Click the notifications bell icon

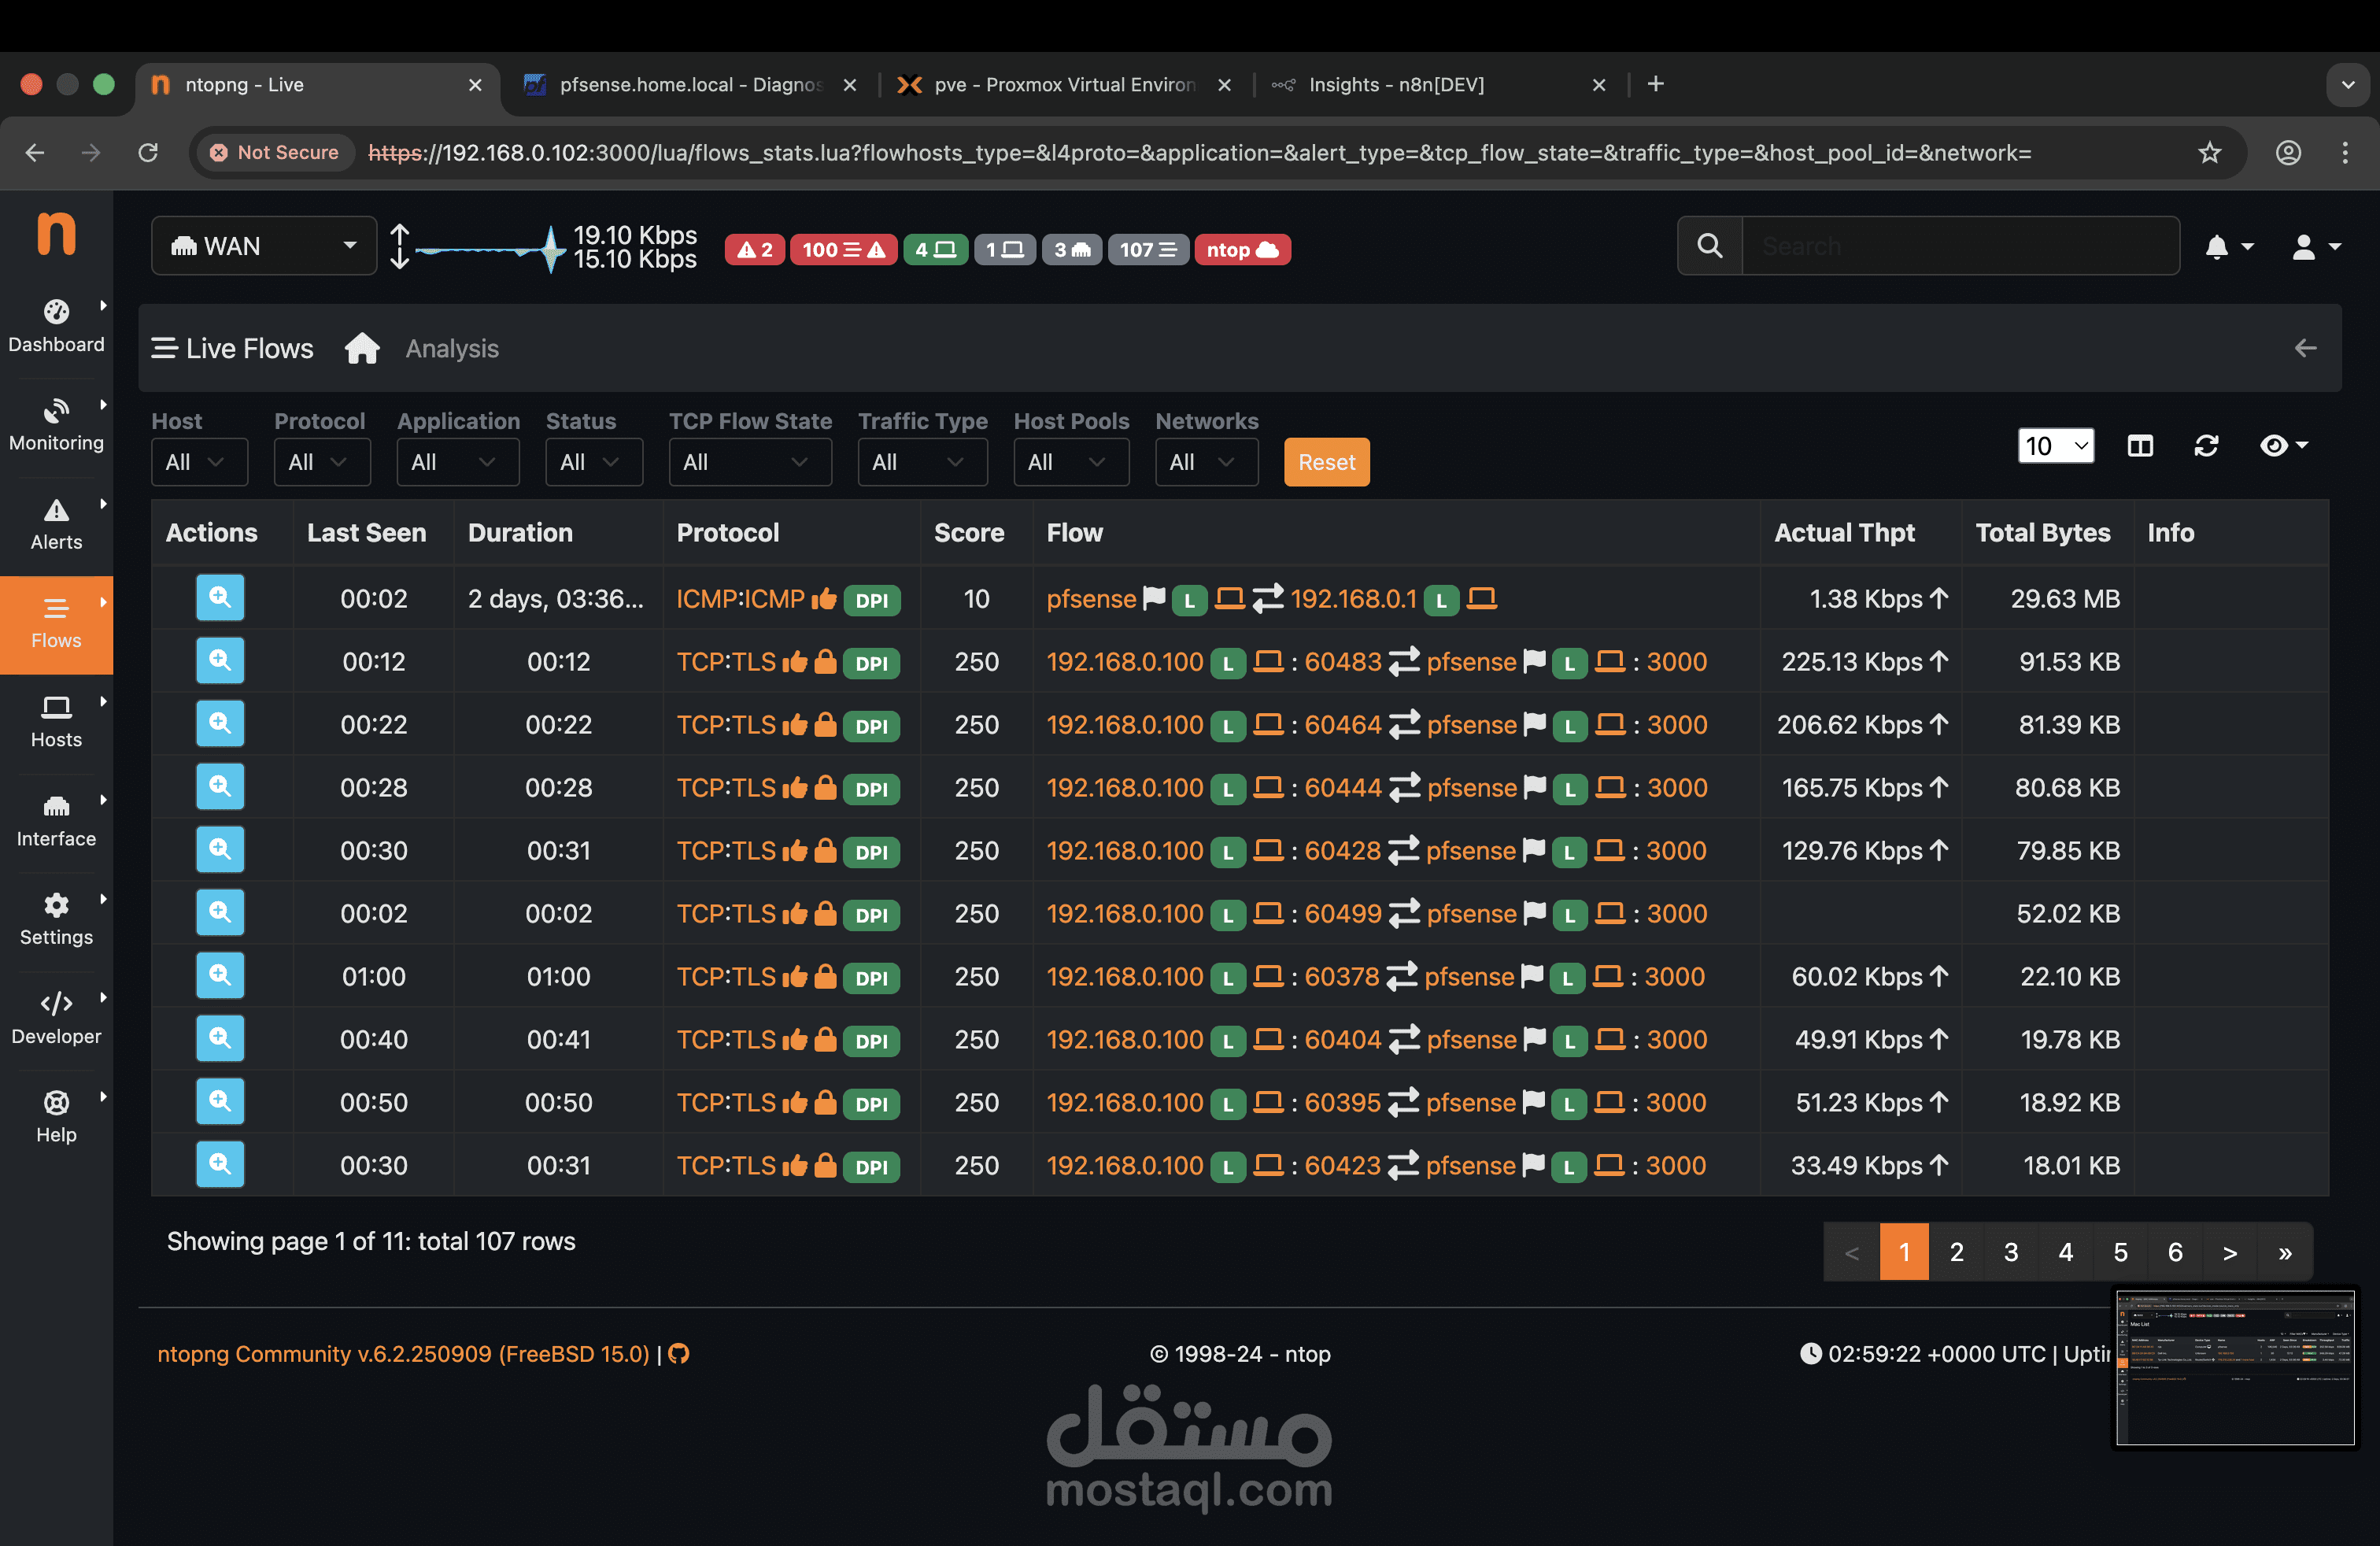[2216, 247]
